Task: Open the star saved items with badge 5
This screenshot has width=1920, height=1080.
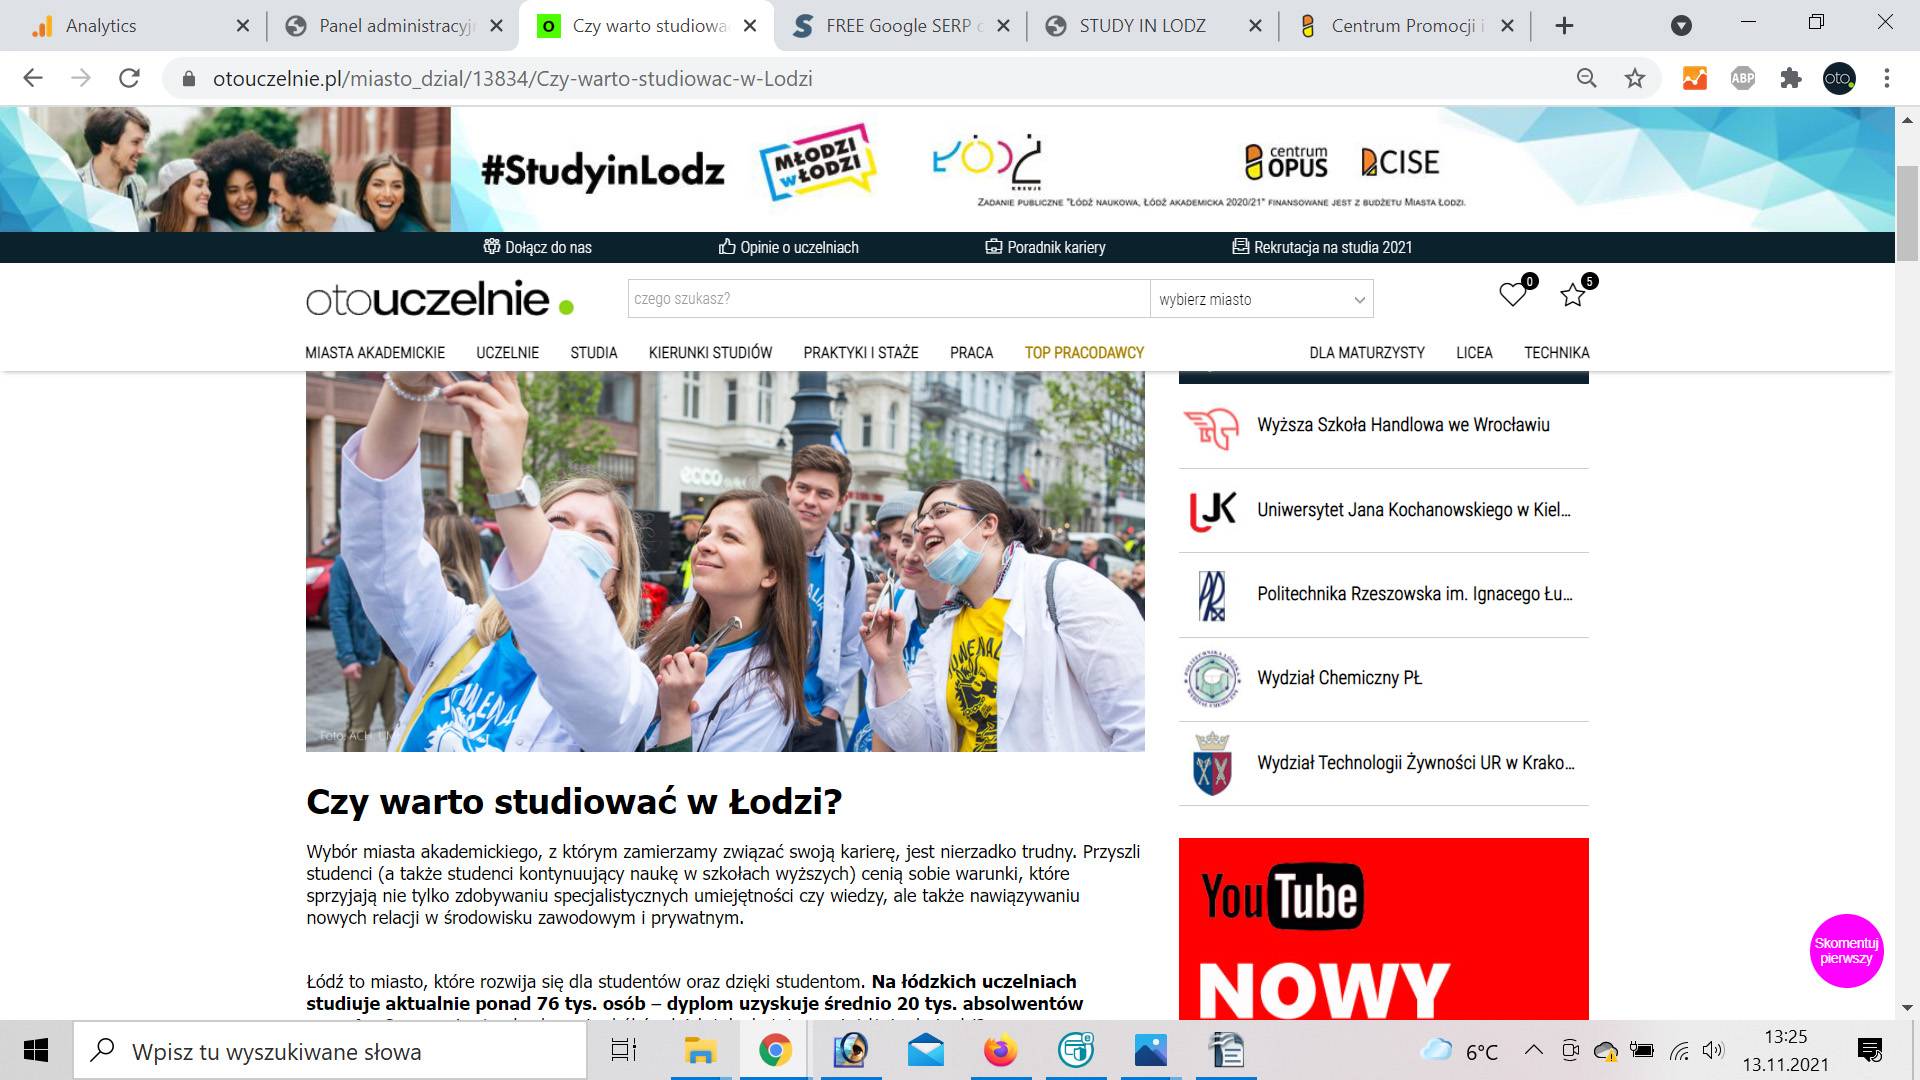Action: (1573, 294)
